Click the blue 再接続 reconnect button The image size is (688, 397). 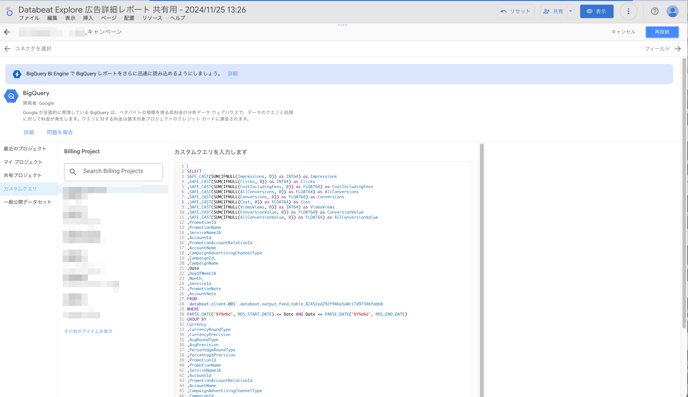tap(662, 32)
